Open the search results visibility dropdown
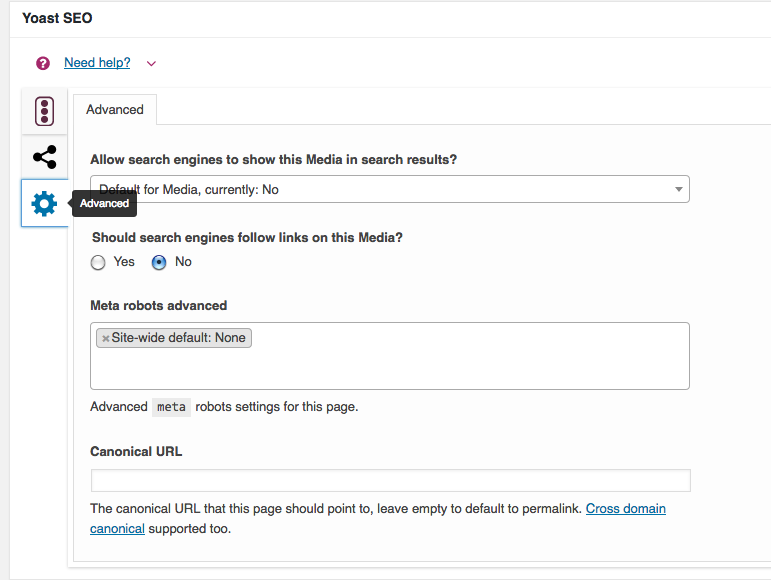 click(389, 189)
